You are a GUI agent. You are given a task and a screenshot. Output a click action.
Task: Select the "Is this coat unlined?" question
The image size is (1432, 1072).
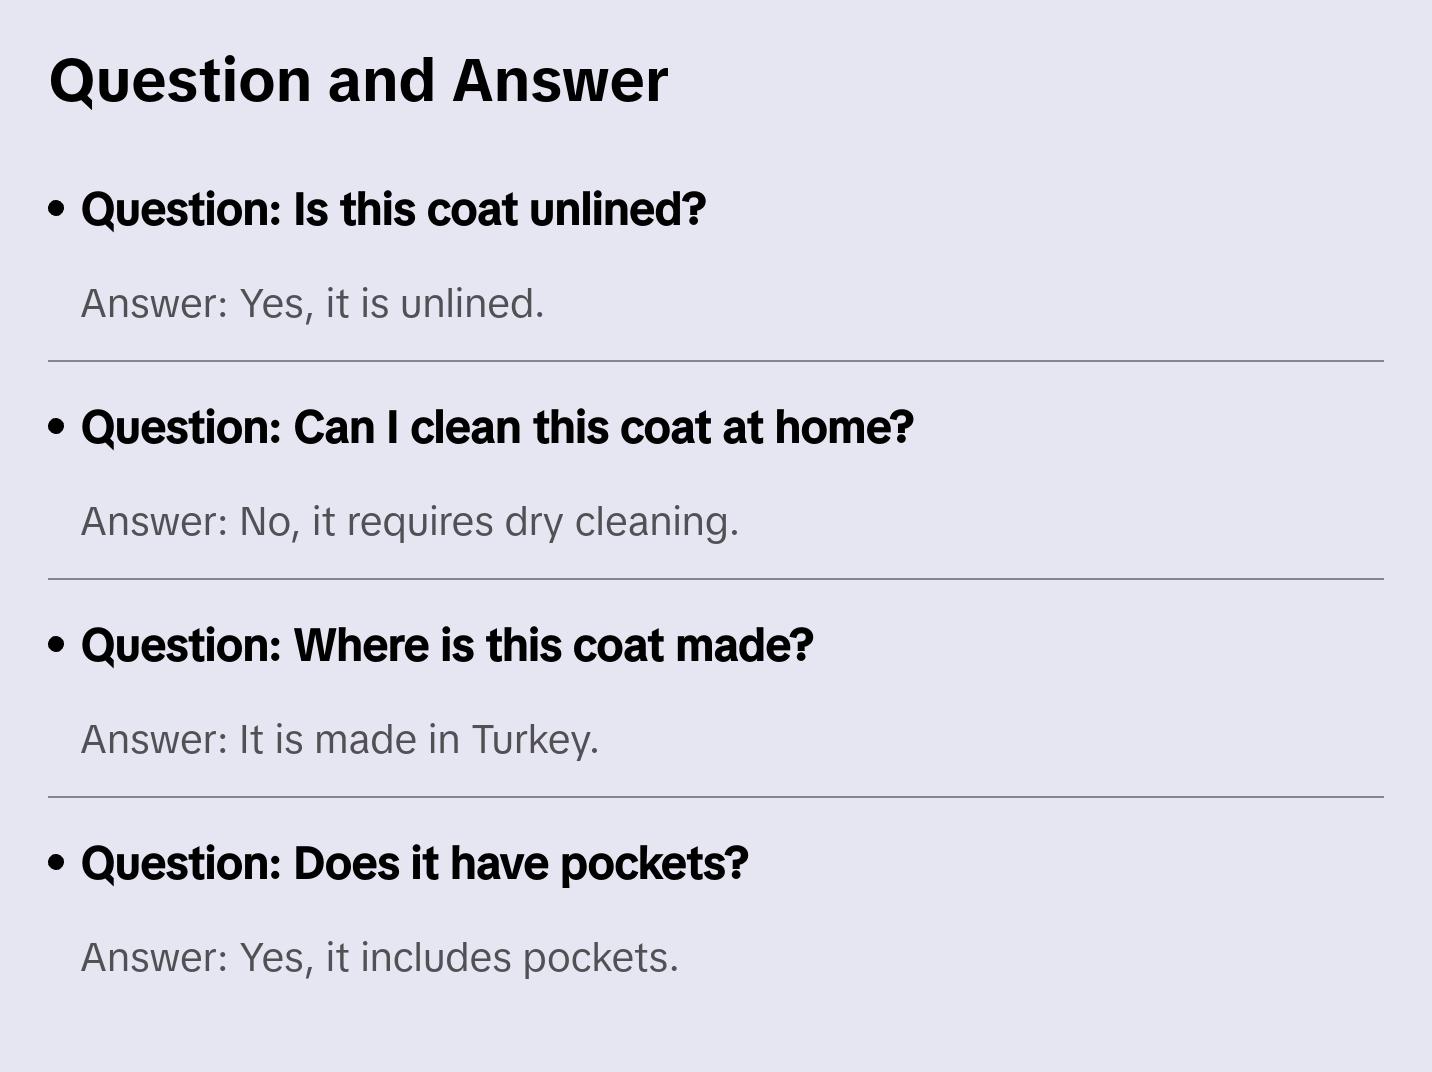pyautogui.click(x=393, y=210)
